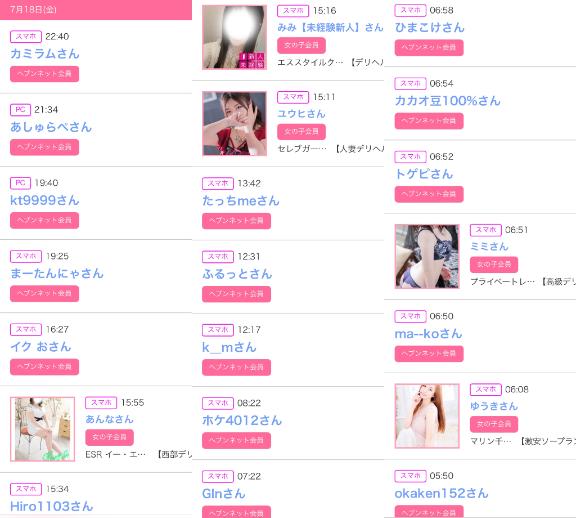Open カカオ豆100%さん profile link
576x518 pixels.
(x=447, y=101)
